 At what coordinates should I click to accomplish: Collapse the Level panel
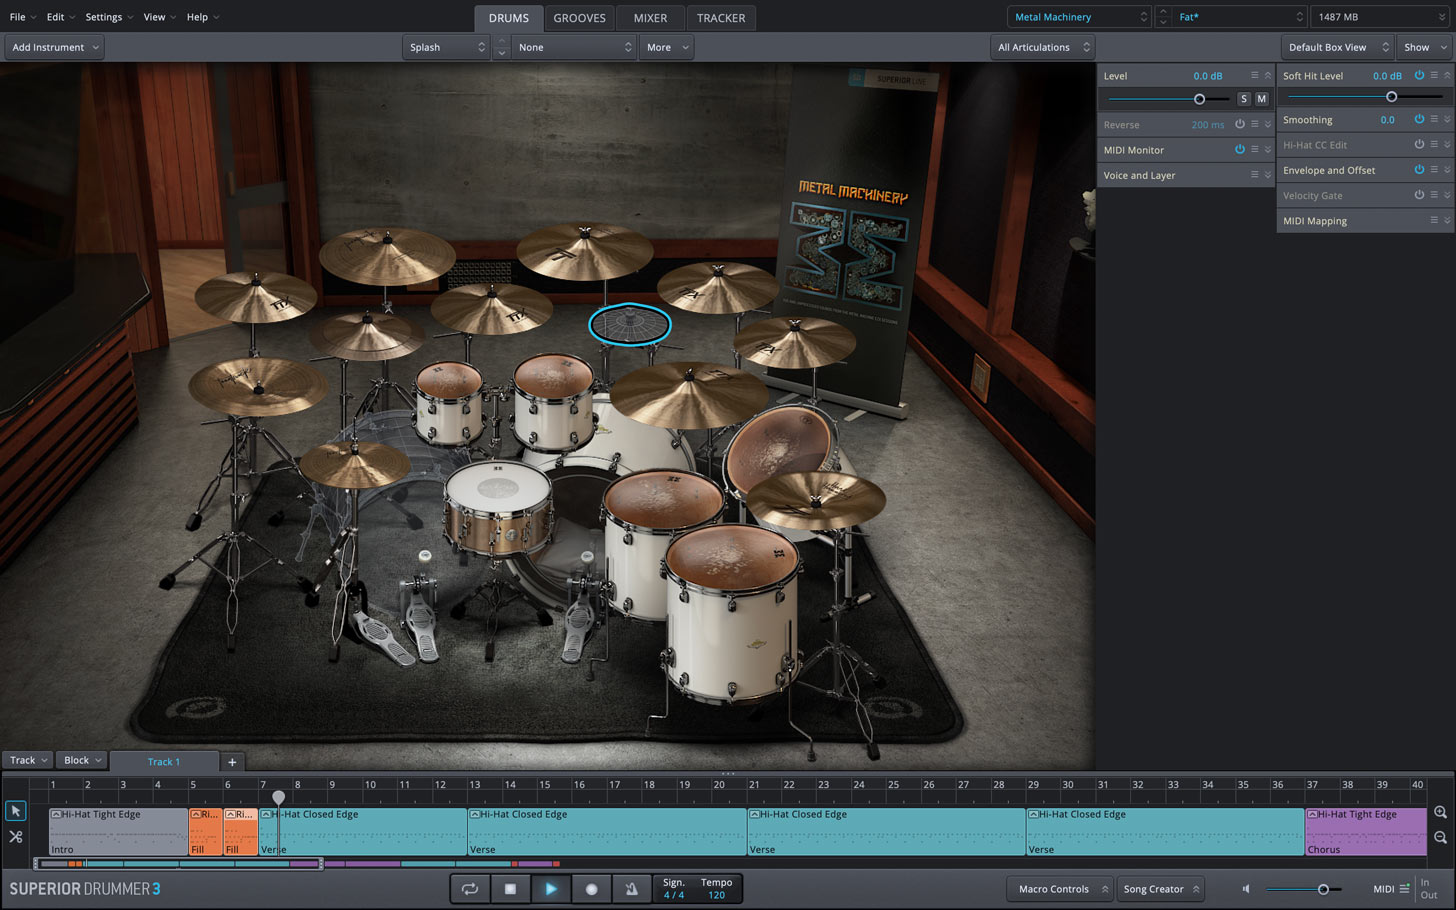[x=1268, y=76]
